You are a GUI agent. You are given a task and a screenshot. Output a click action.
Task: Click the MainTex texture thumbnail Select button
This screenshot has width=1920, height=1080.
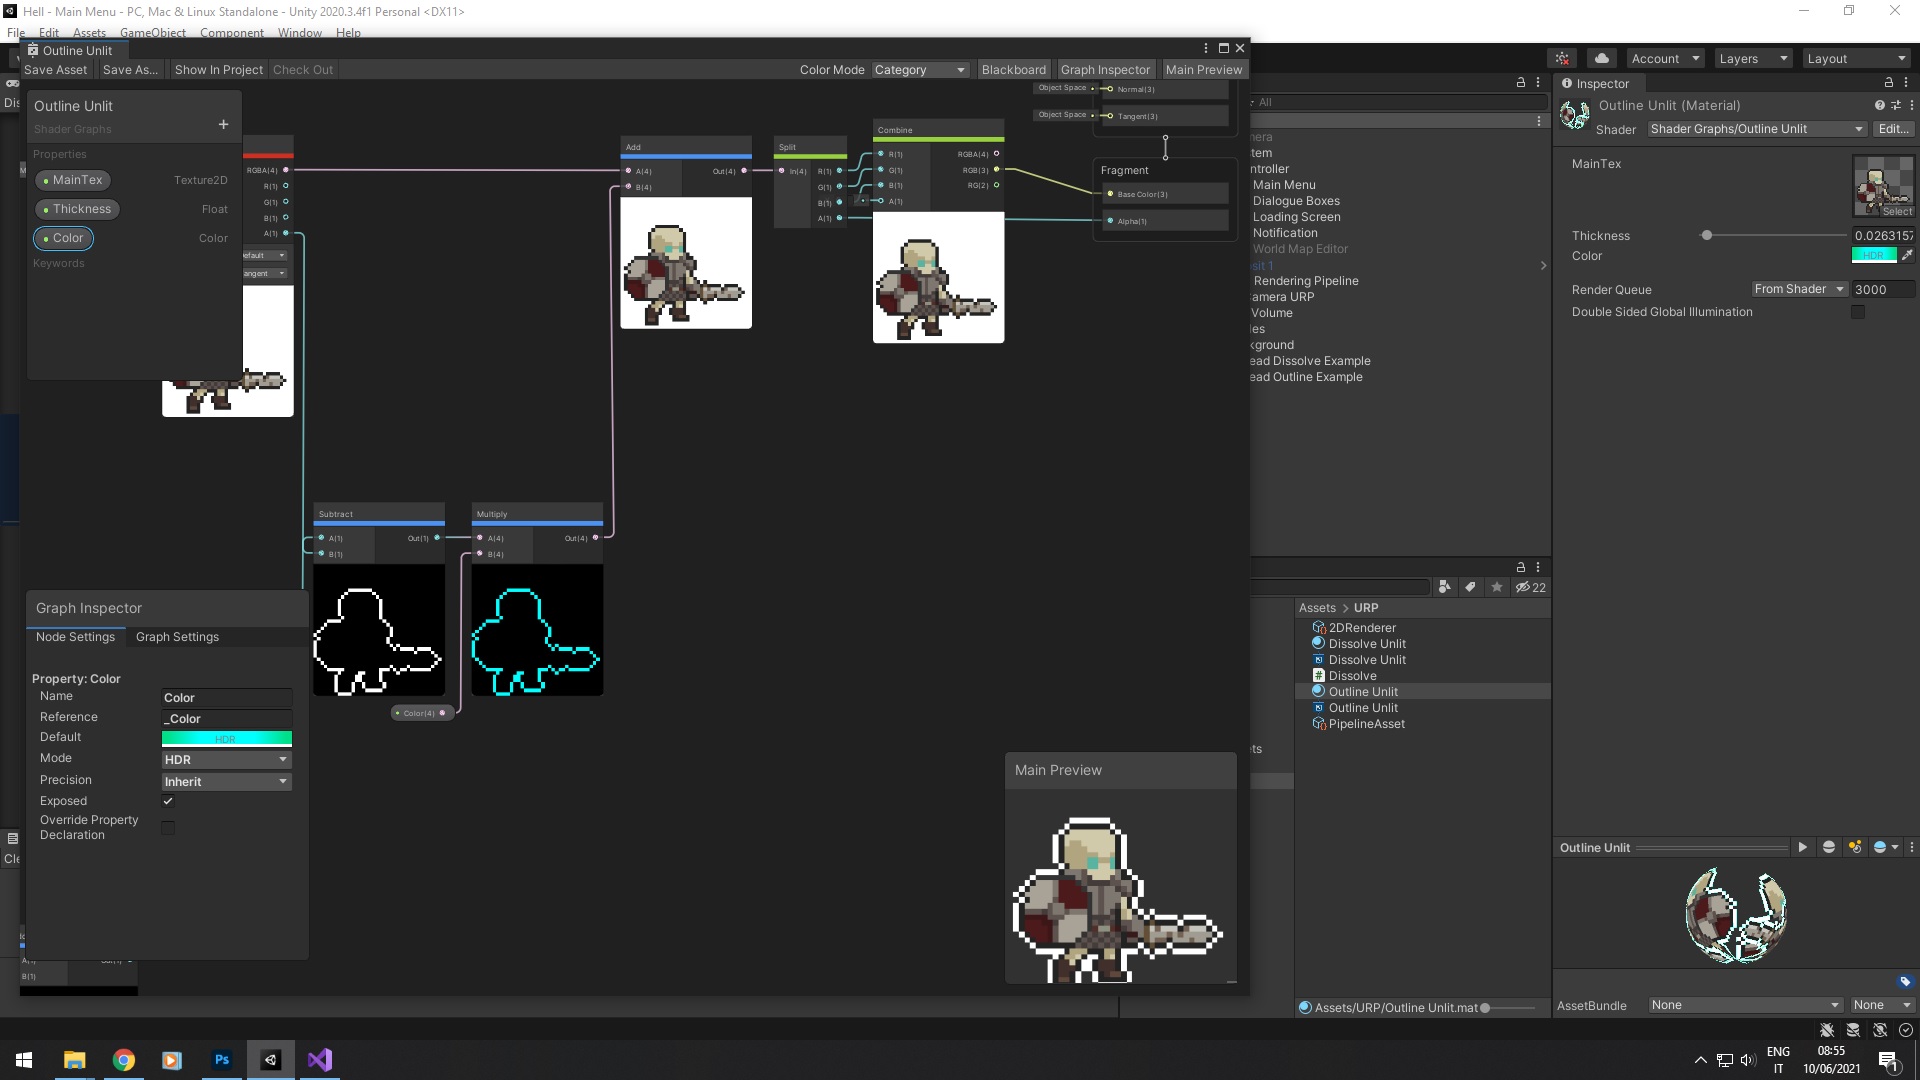click(1896, 211)
